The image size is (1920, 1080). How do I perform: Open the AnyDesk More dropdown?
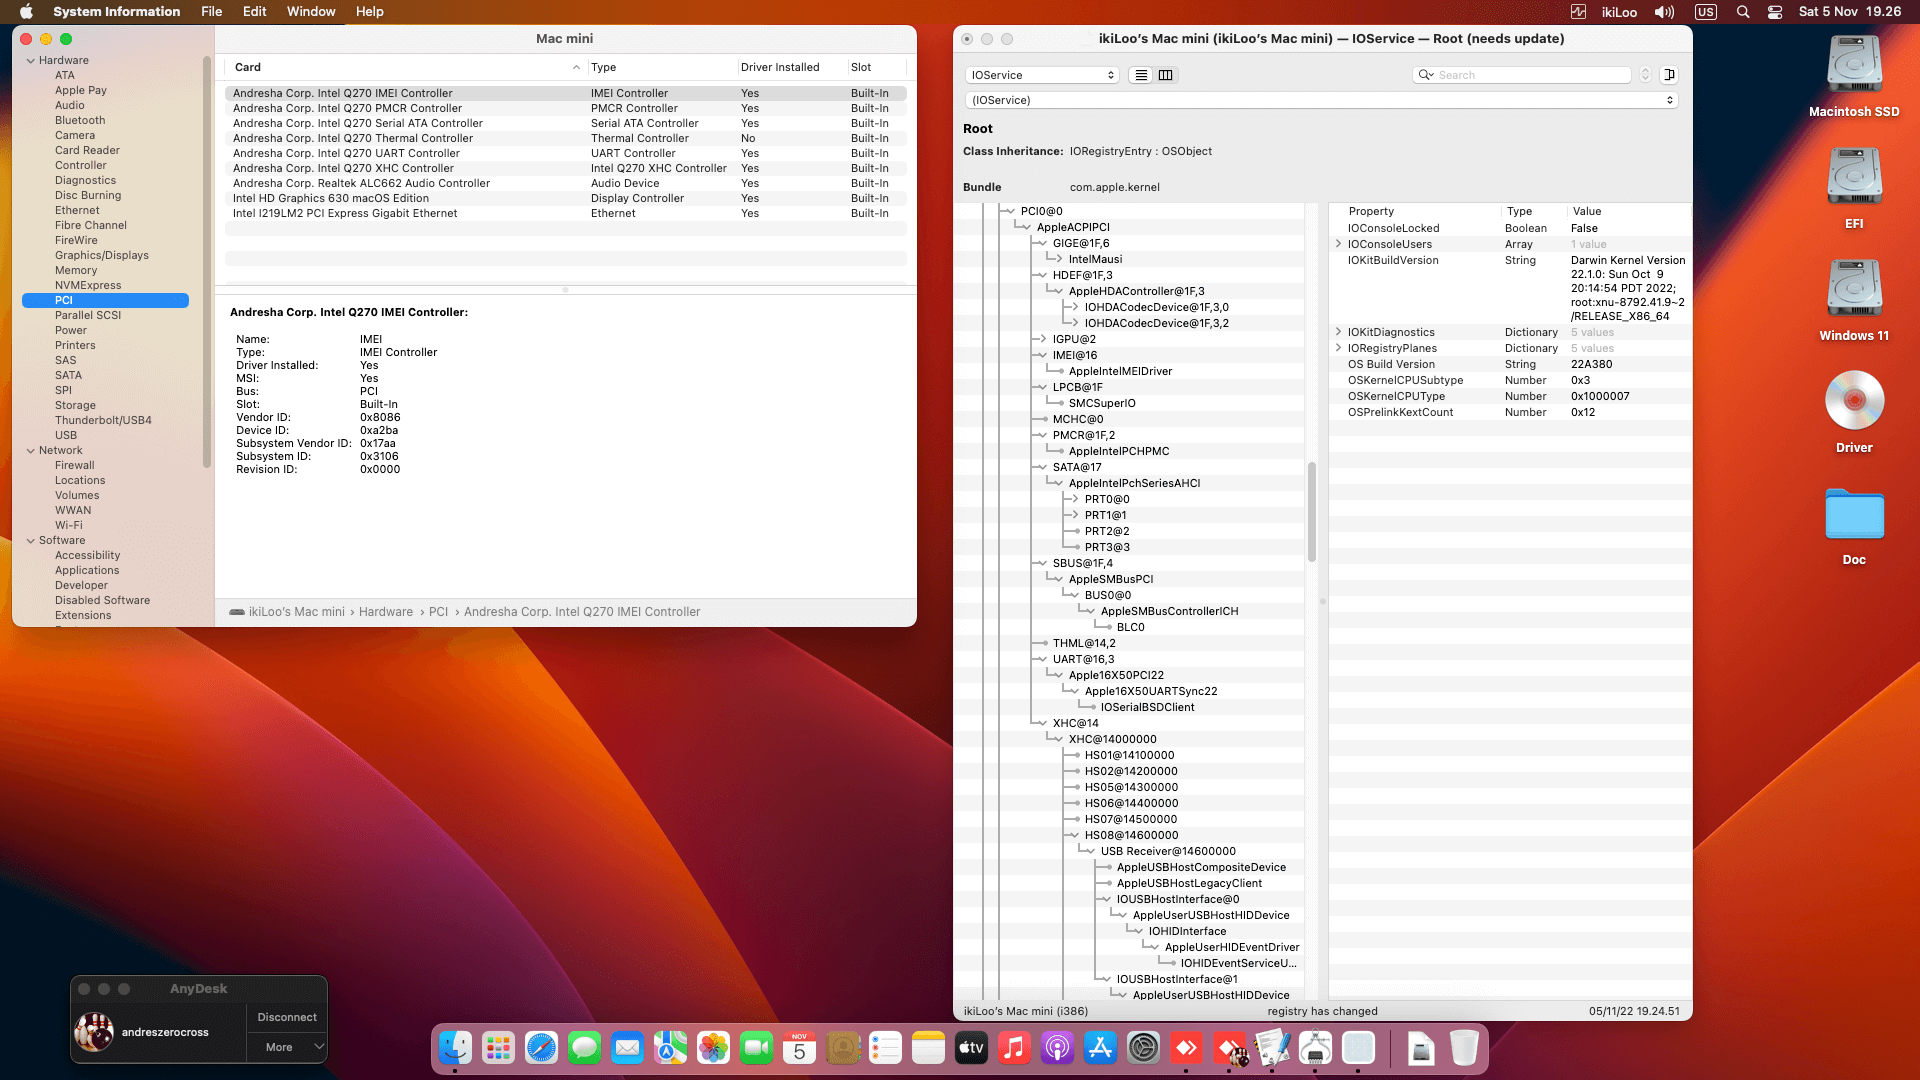point(287,1047)
